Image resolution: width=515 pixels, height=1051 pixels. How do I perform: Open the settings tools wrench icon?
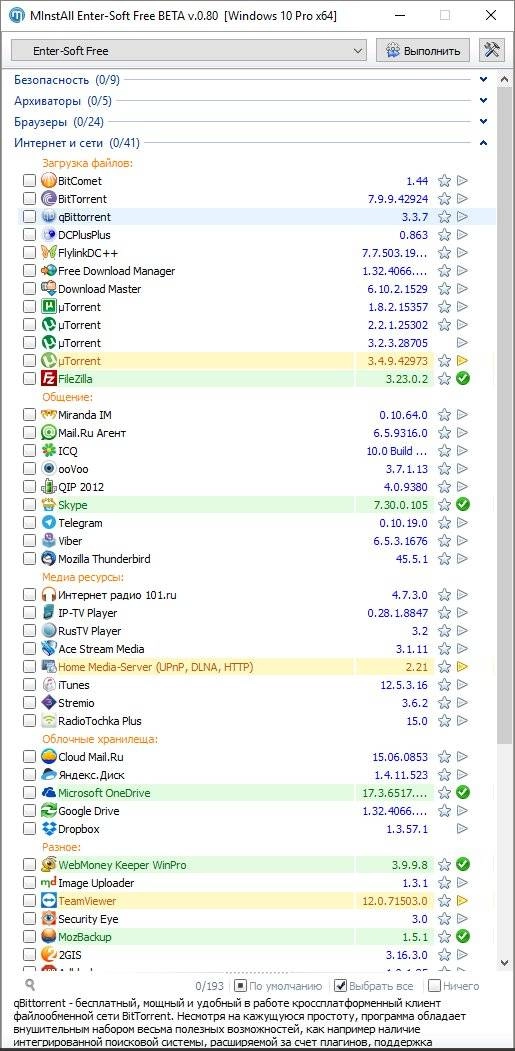click(492, 50)
